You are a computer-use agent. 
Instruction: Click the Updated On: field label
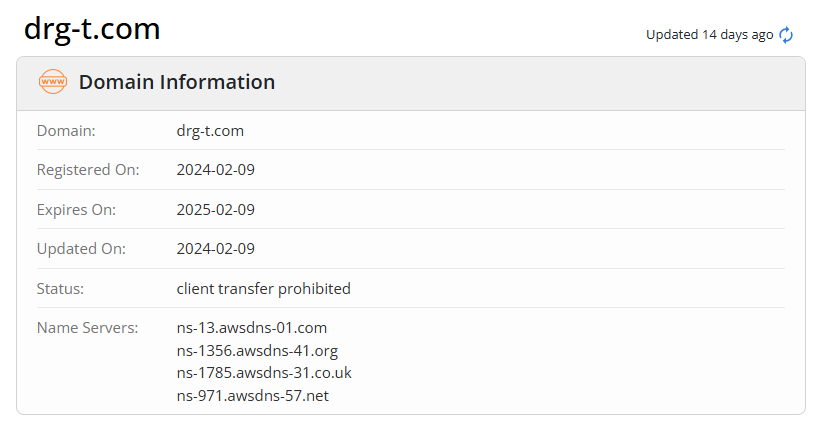[81, 249]
